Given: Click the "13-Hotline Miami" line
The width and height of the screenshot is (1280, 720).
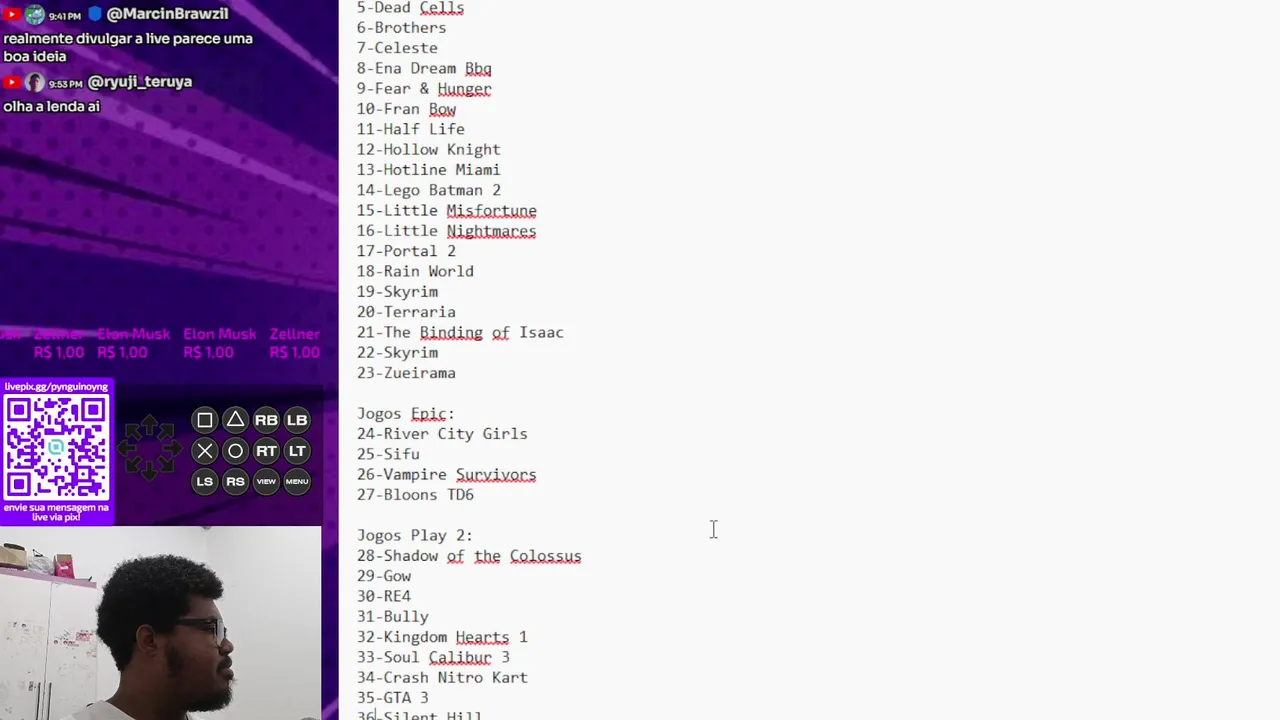Looking at the screenshot, I should (x=428, y=170).
